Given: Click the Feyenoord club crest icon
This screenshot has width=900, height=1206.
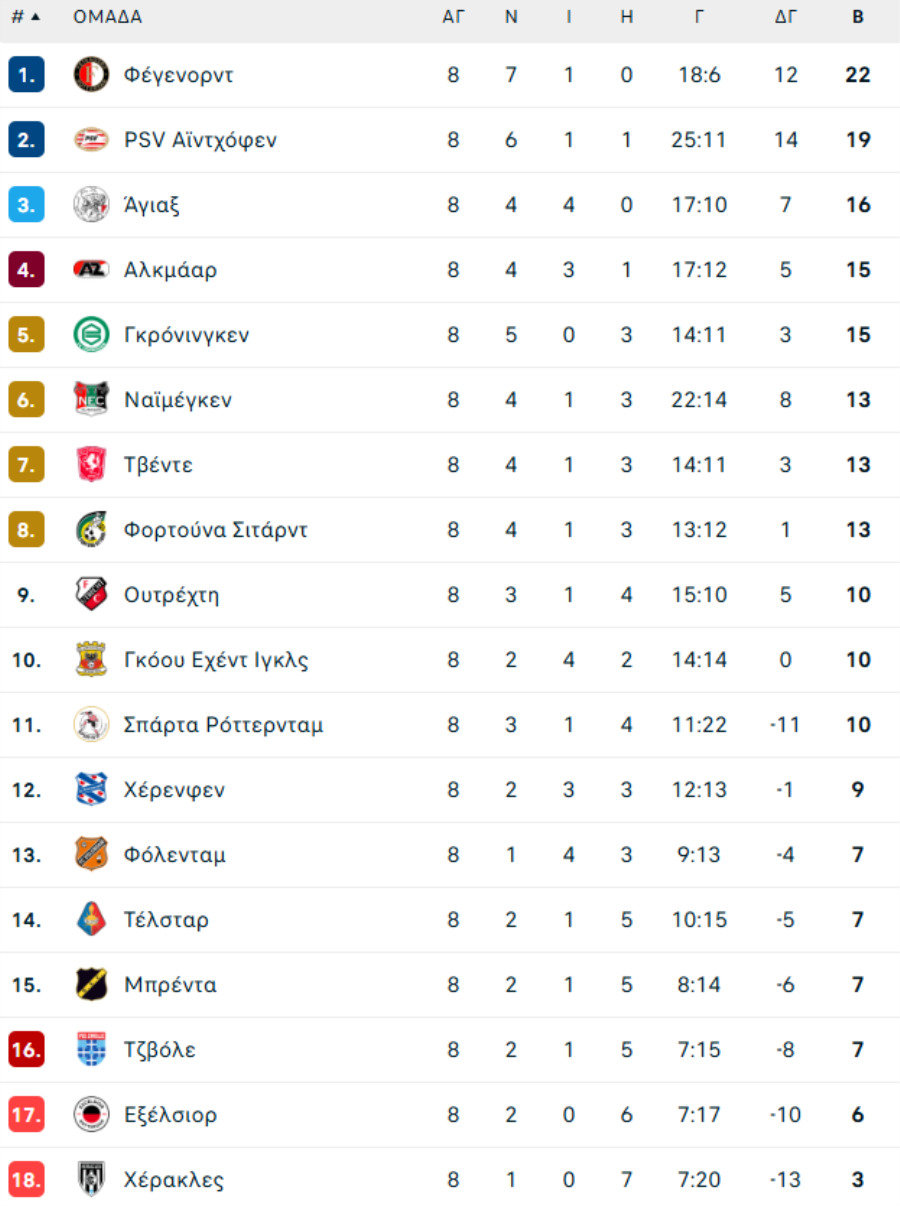Looking at the screenshot, I should [91, 75].
